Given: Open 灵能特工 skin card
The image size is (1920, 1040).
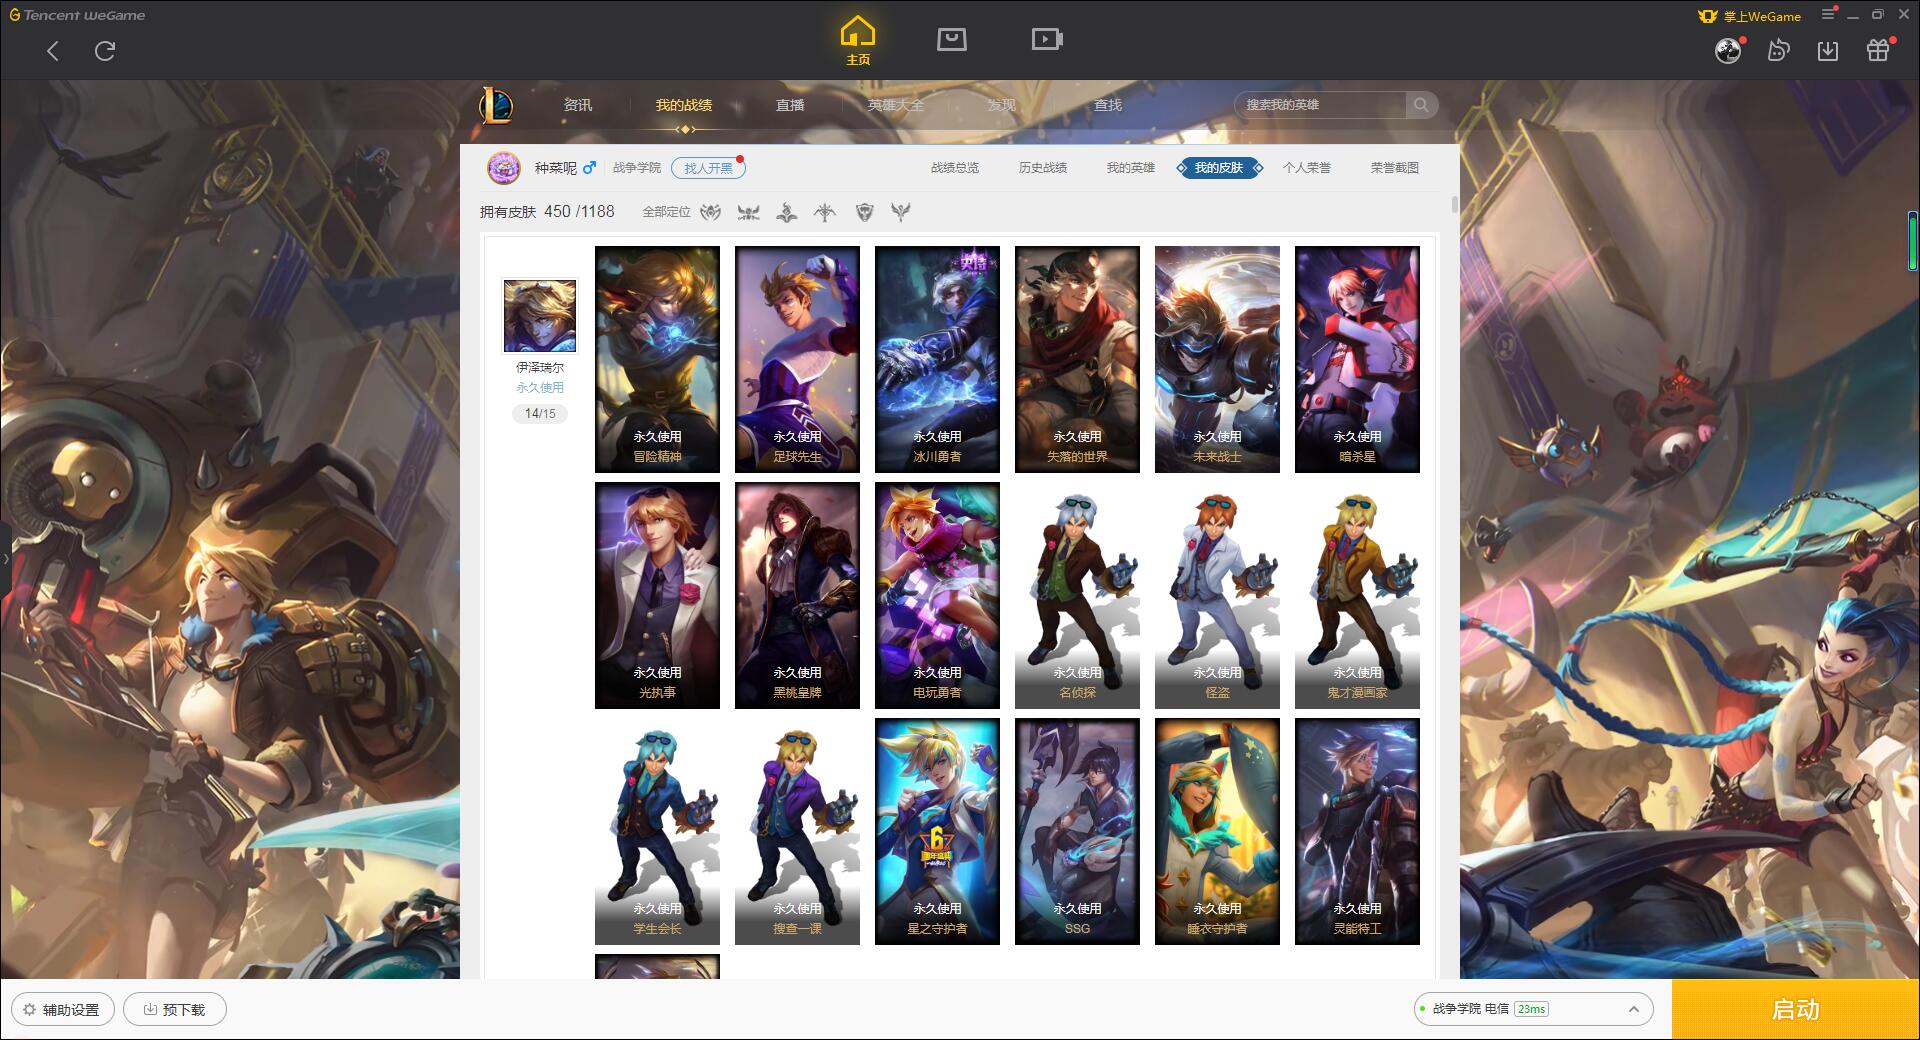Looking at the screenshot, I should [1357, 831].
